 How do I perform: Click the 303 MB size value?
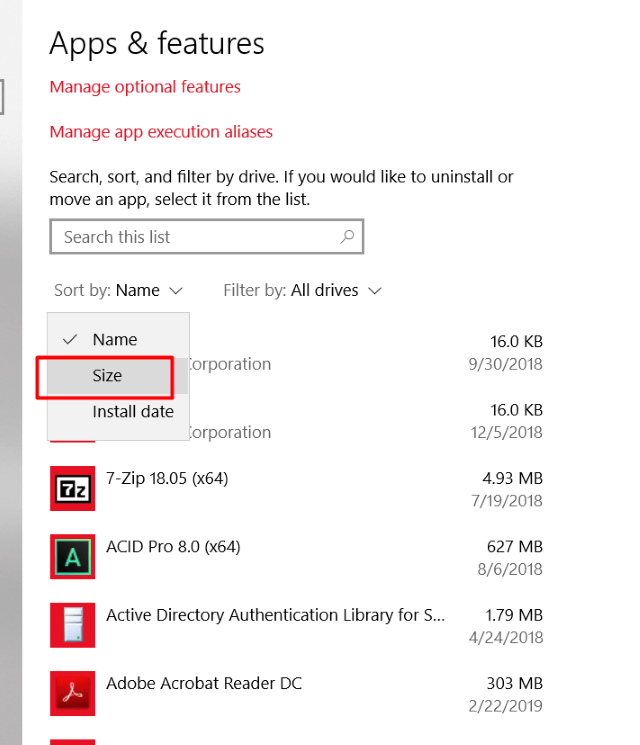[515, 683]
